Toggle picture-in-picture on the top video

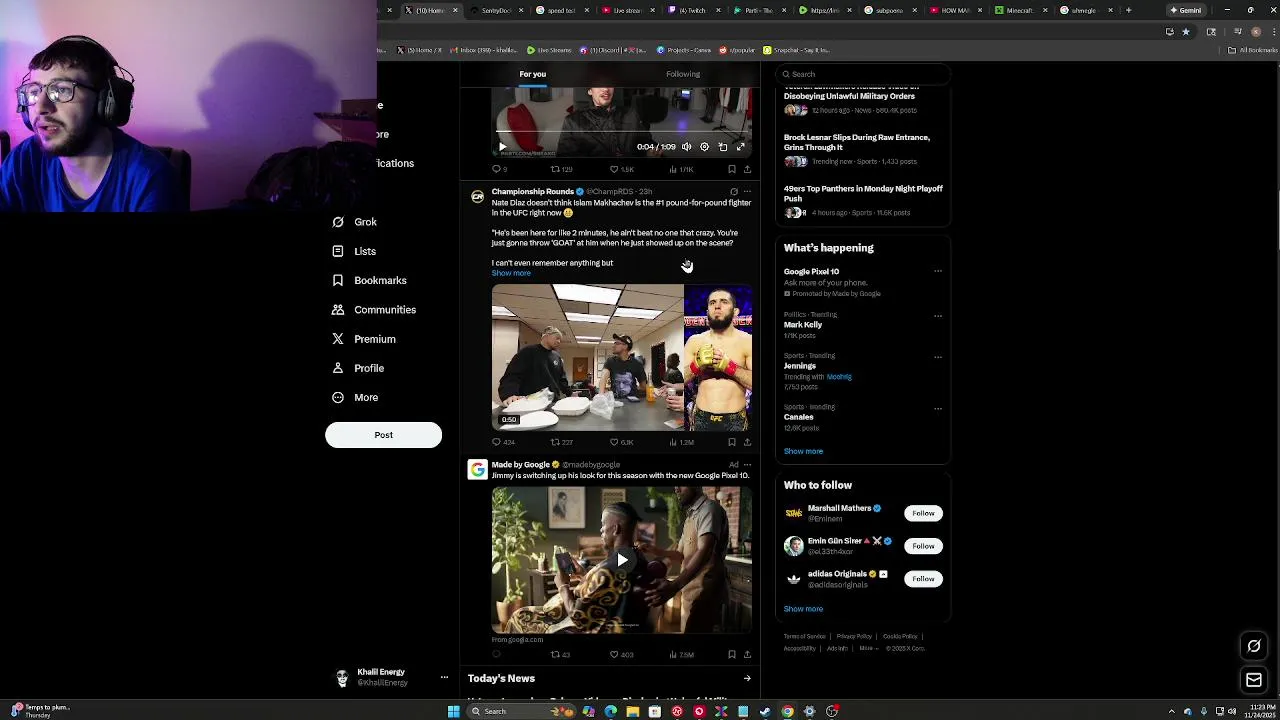click(x=723, y=147)
